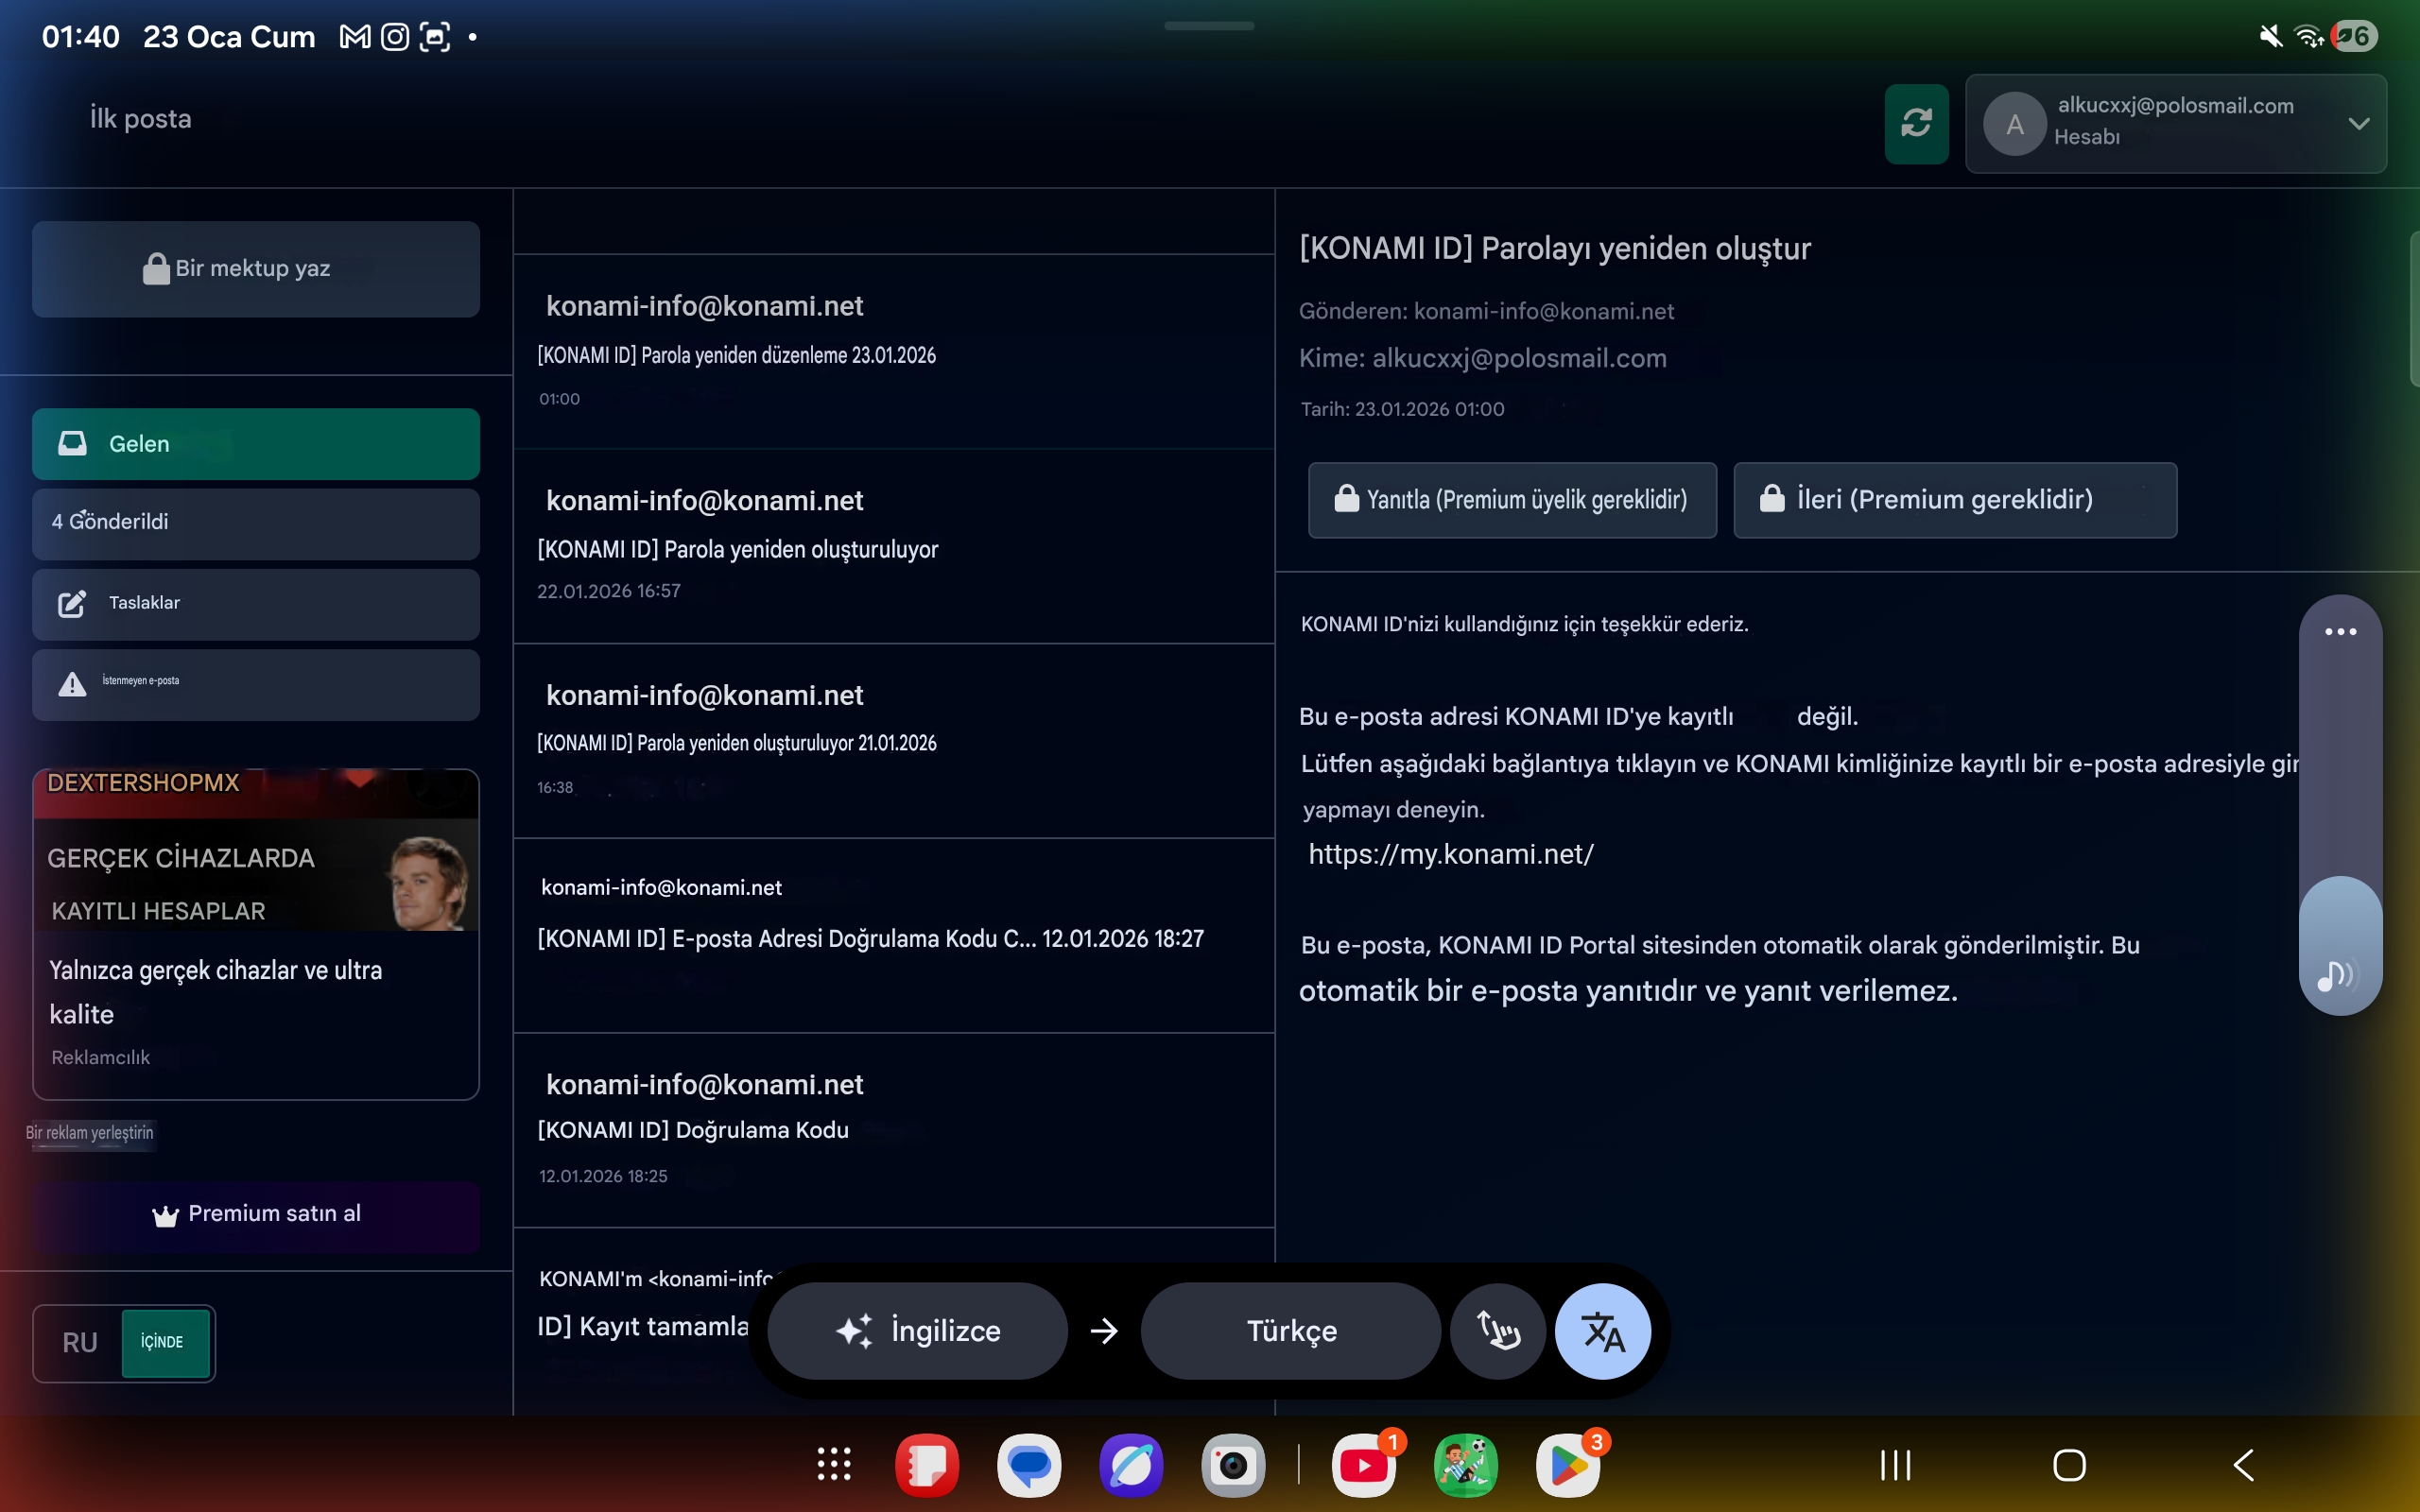2420x1512 pixels.
Task: Compose with the 'Bir mektup yaz' button
Action: tap(256, 269)
